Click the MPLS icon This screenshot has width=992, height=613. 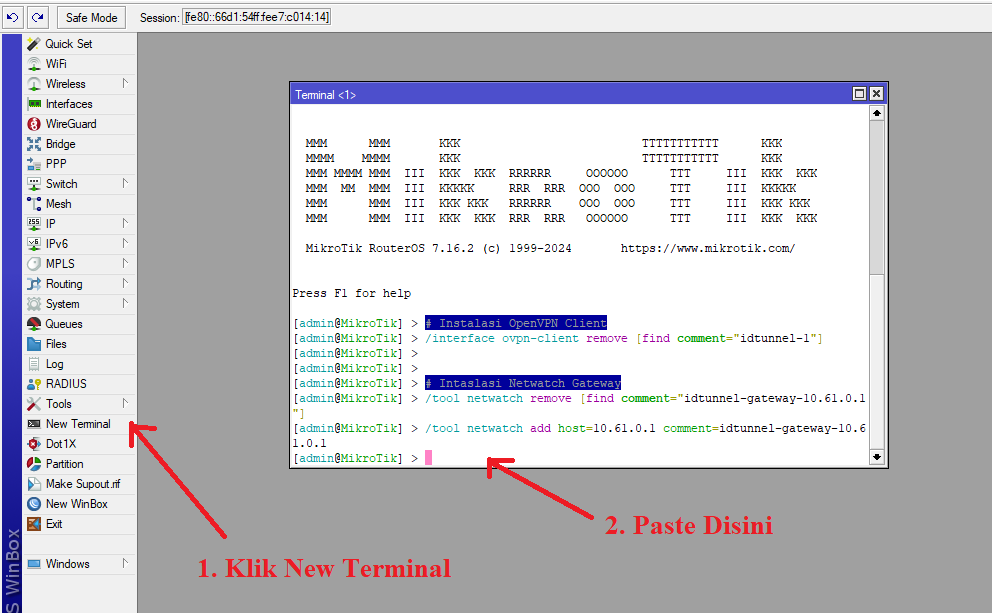pos(34,264)
